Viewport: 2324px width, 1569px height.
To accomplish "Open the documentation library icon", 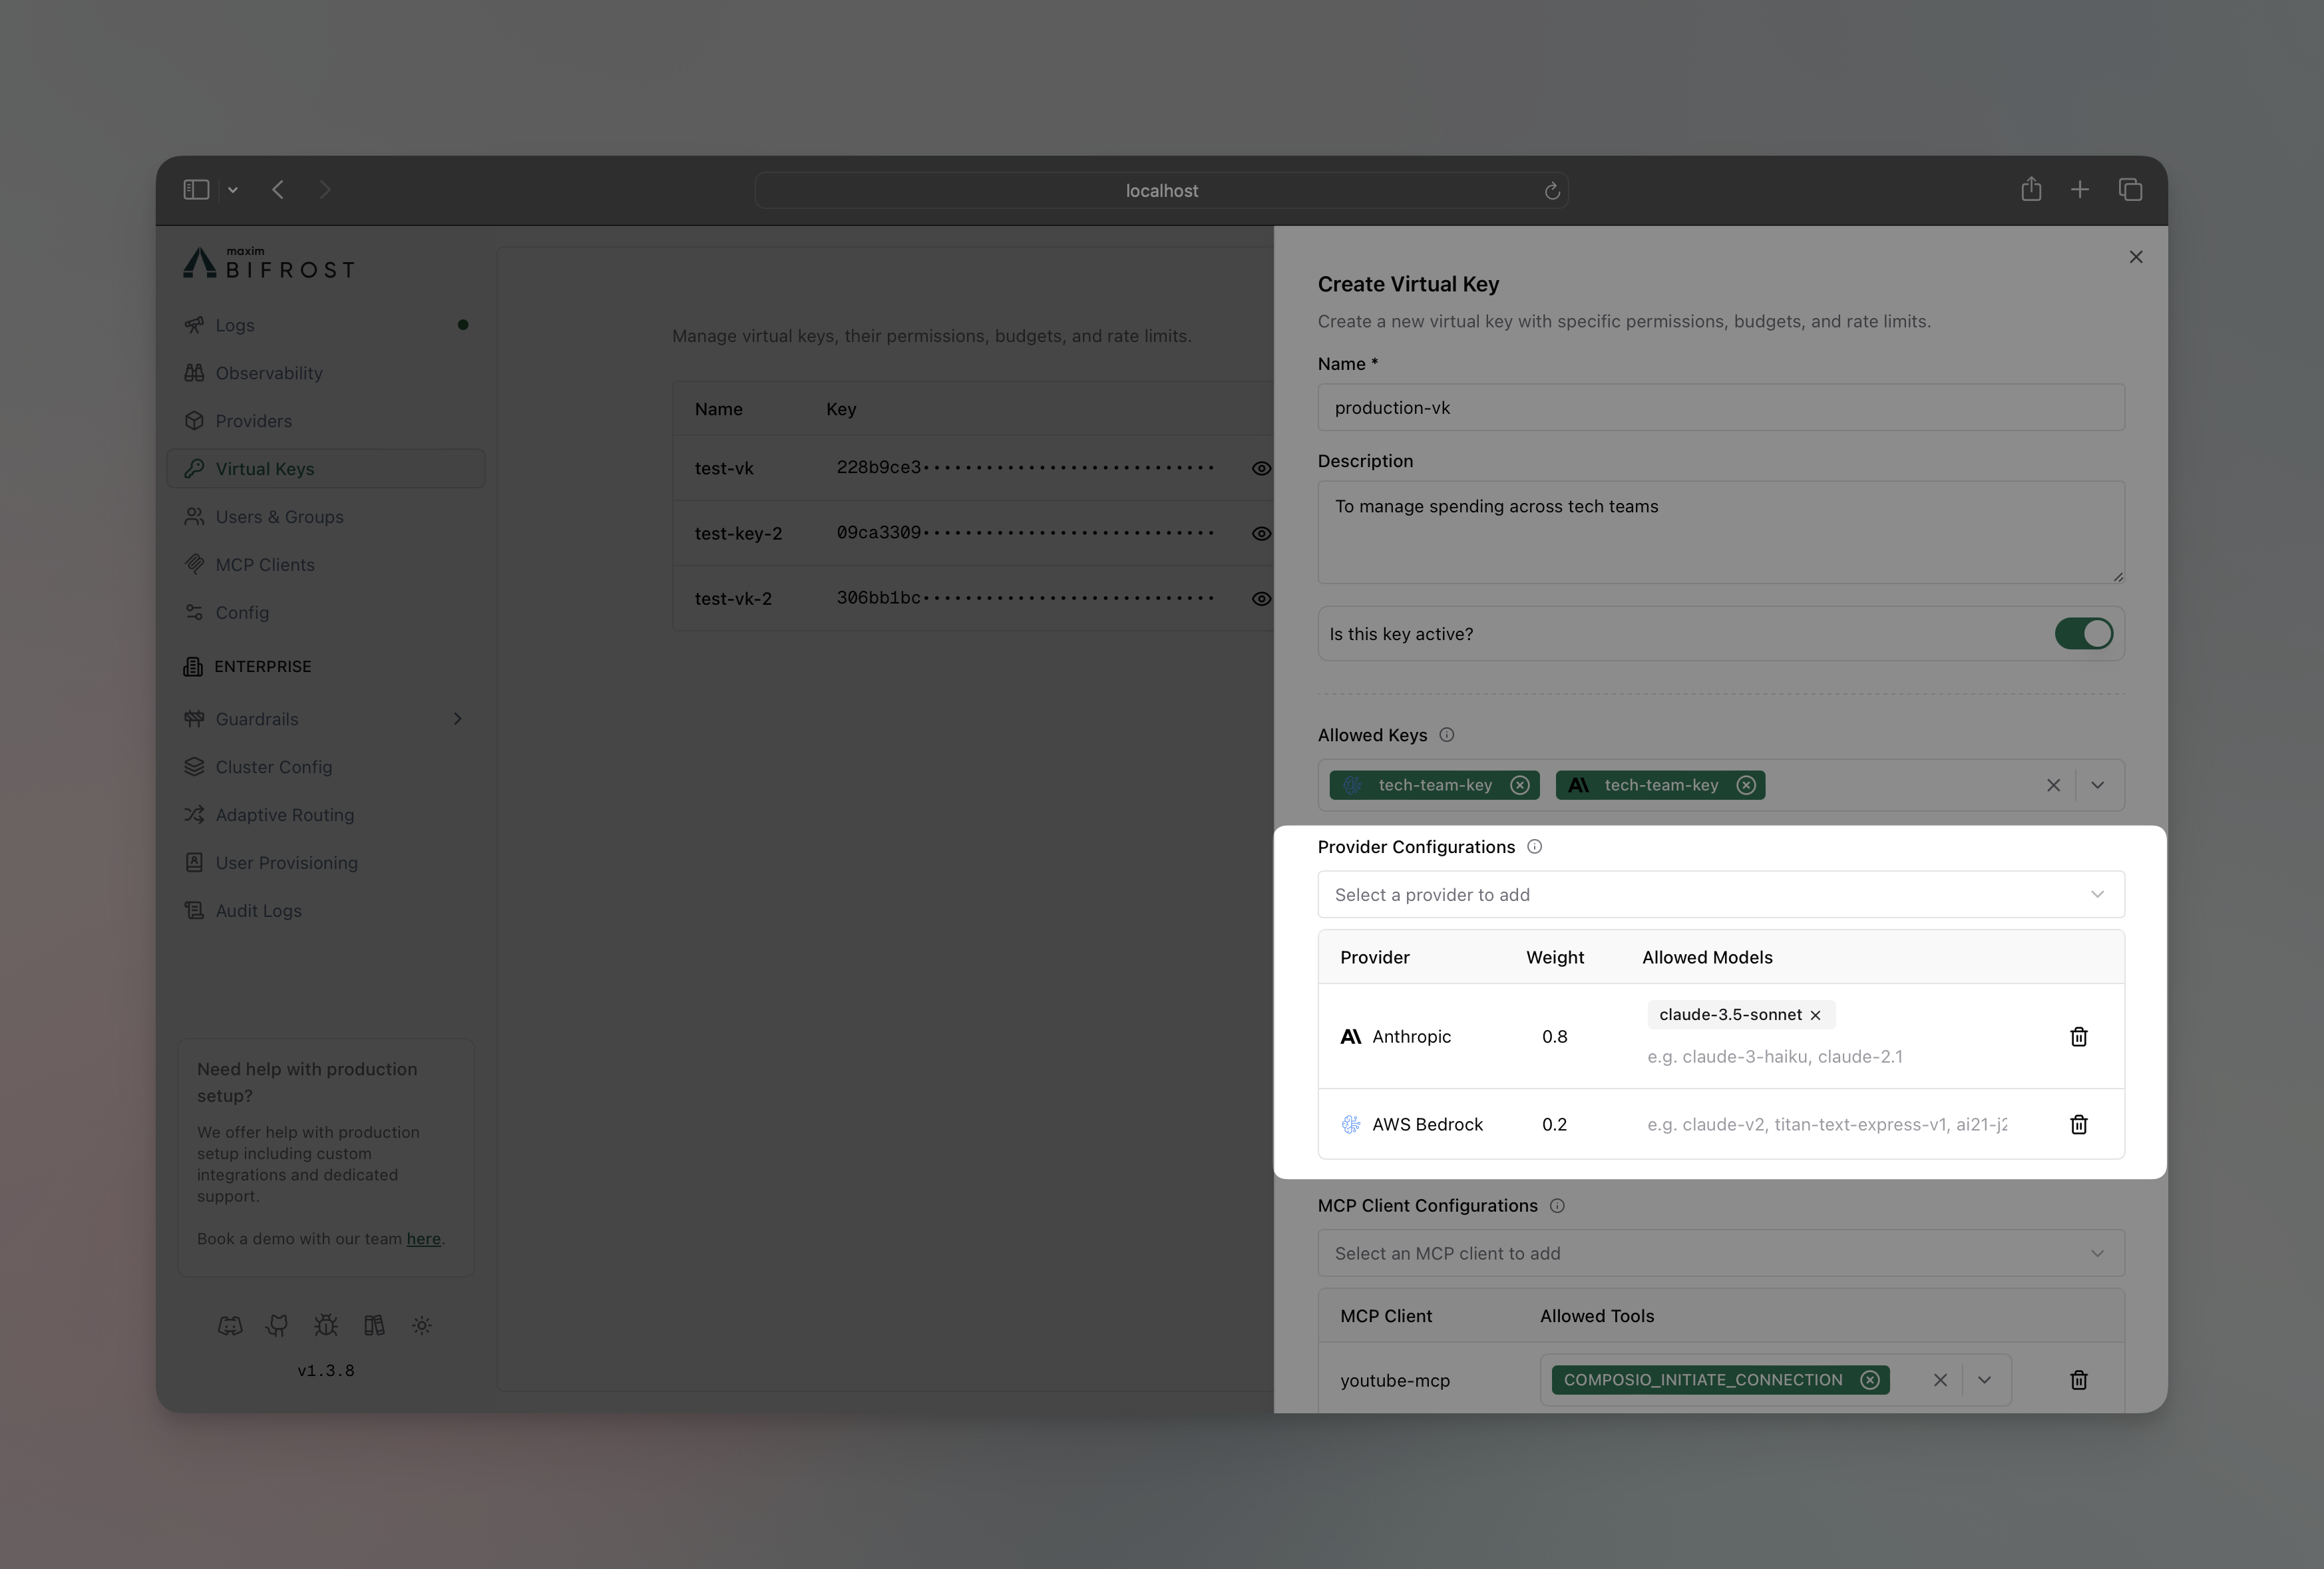I will (373, 1325).
